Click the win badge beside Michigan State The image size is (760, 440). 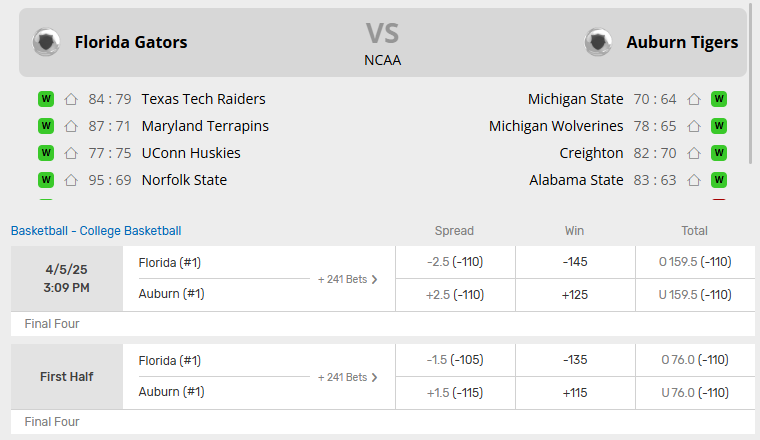point(718,99)
